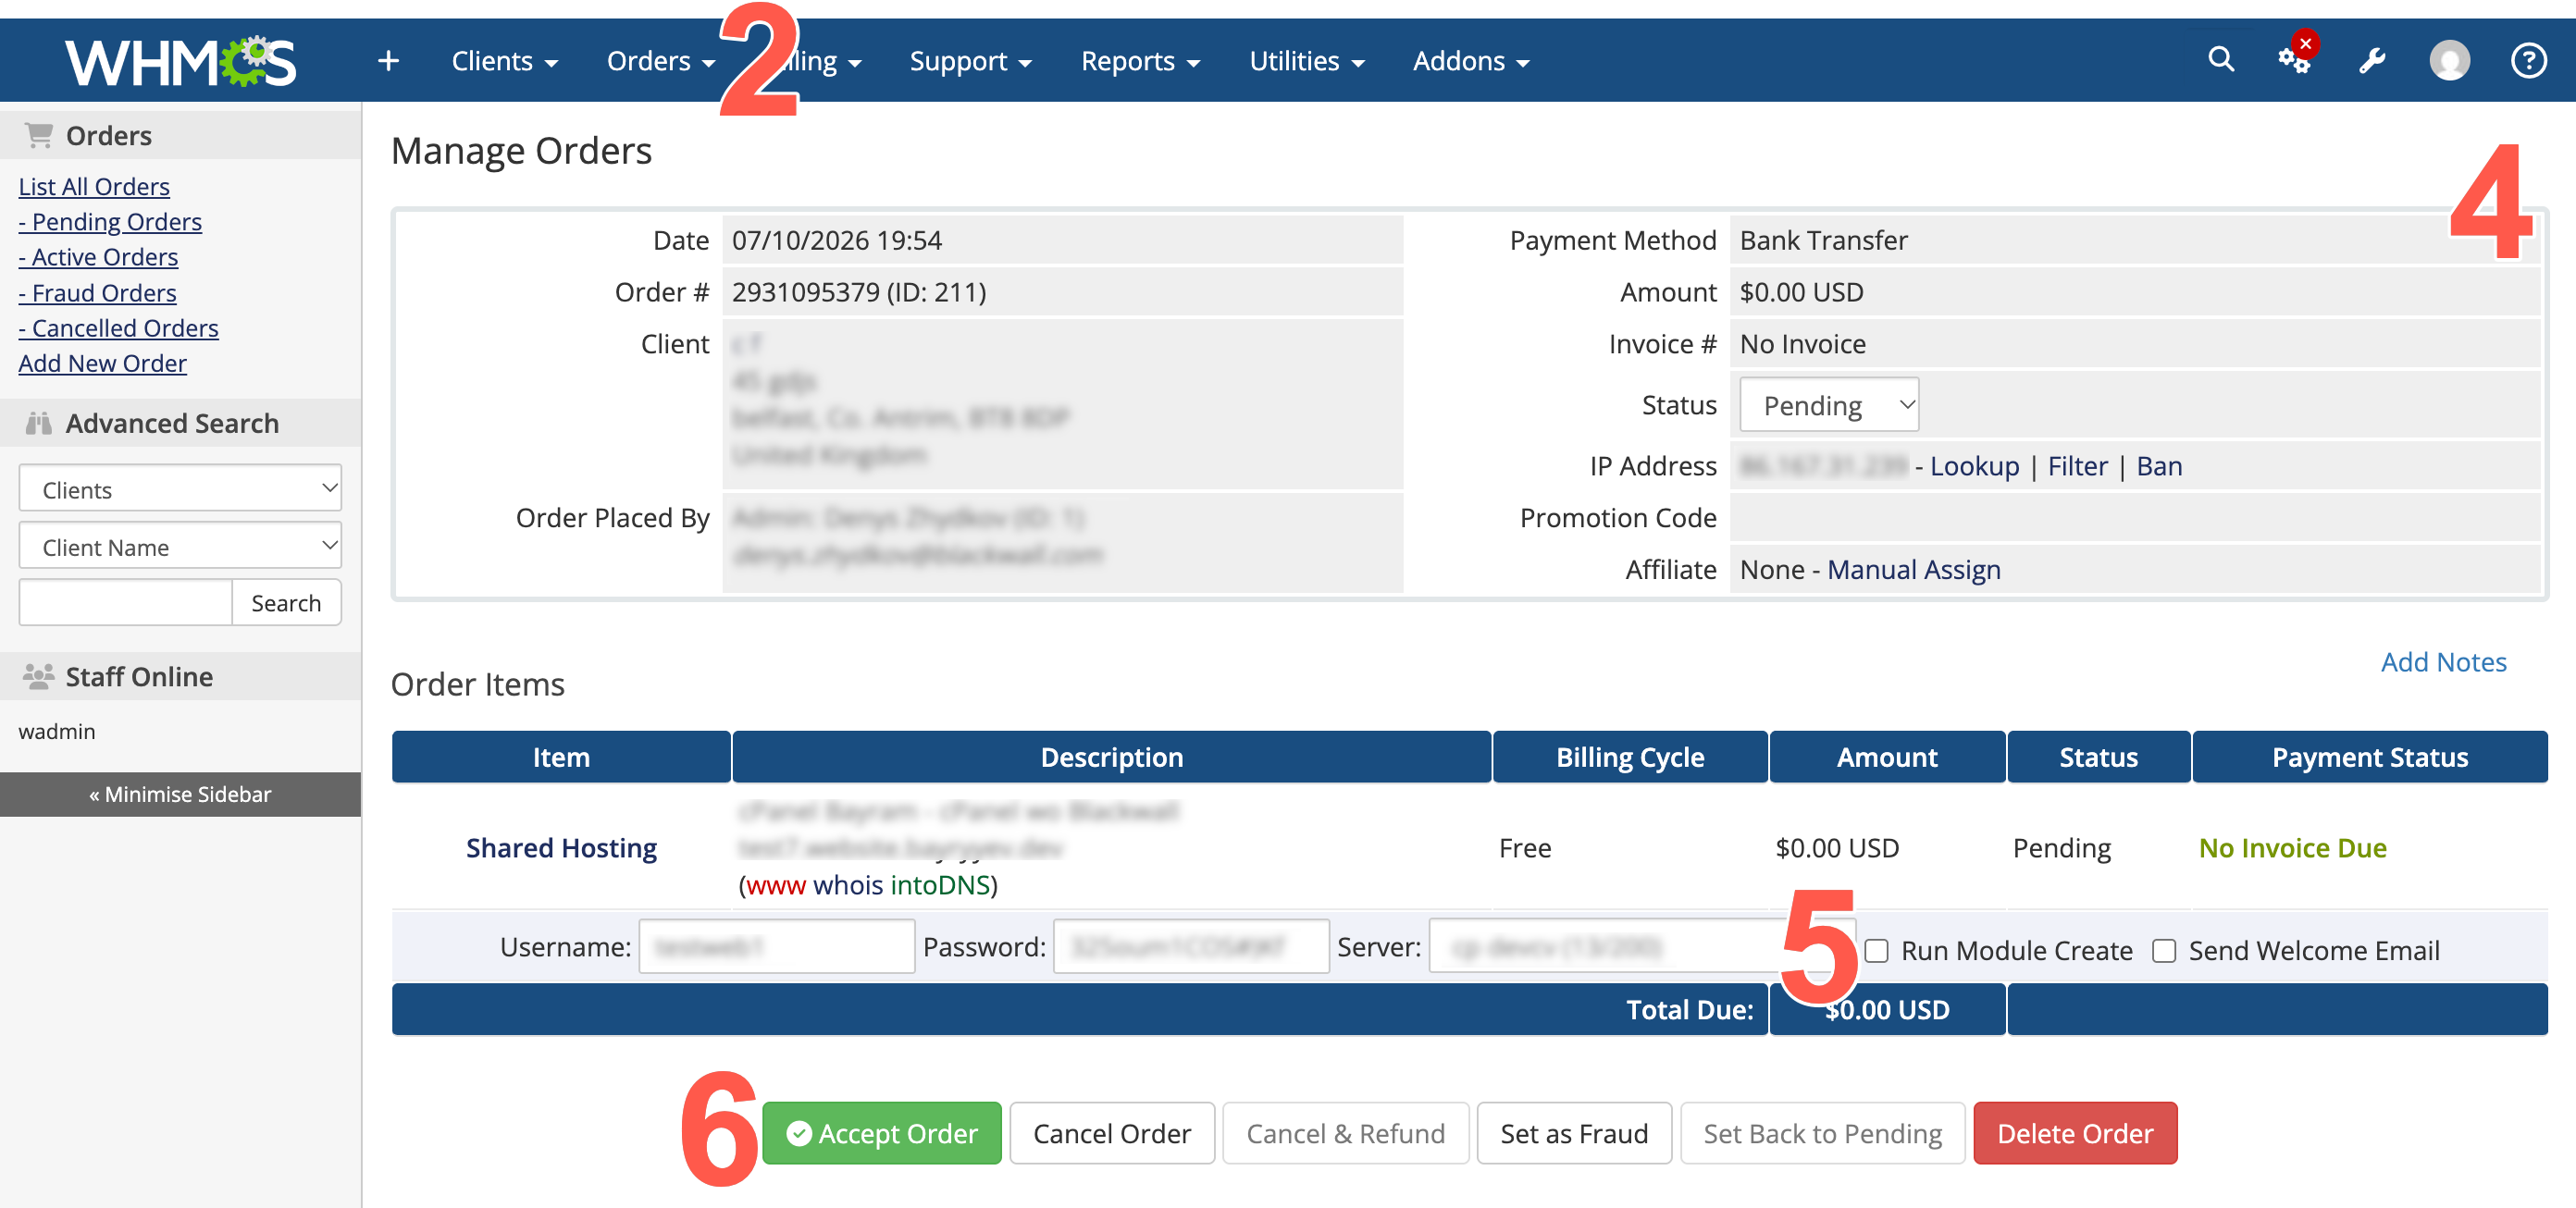Click the Set as Fraud button
This screenshot has width=2576, height=1208.
(1574, 1133)
